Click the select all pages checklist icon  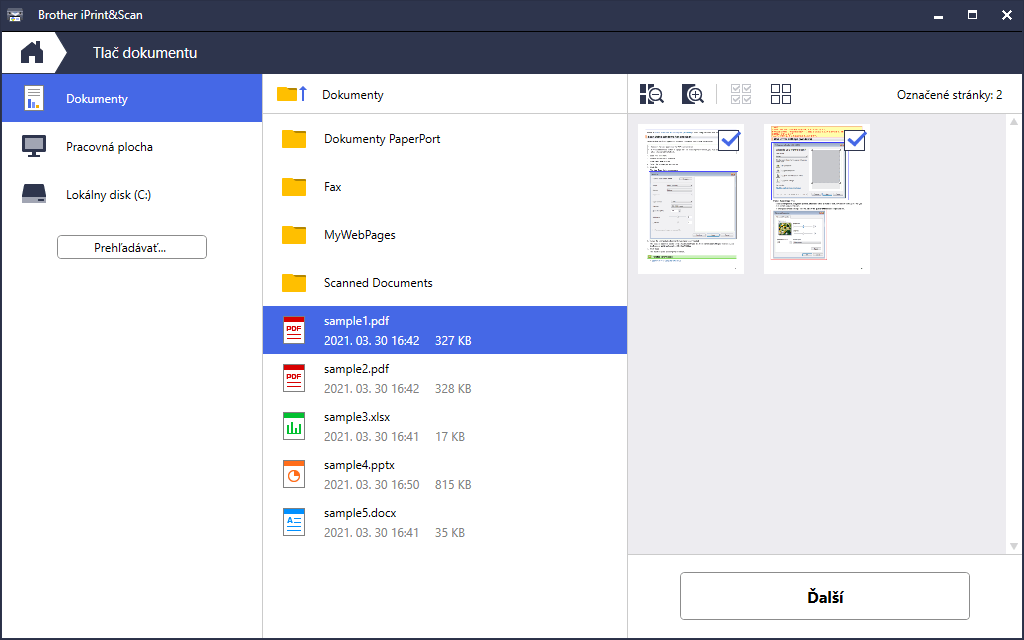point(742,95)
